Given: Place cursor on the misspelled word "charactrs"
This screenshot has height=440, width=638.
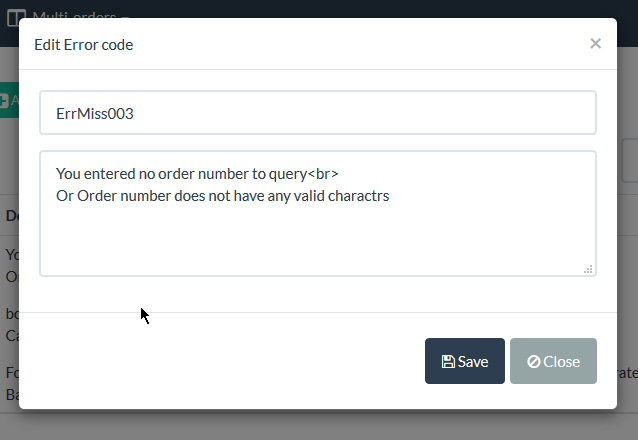Looking at the screenshot, I should 357,196.
